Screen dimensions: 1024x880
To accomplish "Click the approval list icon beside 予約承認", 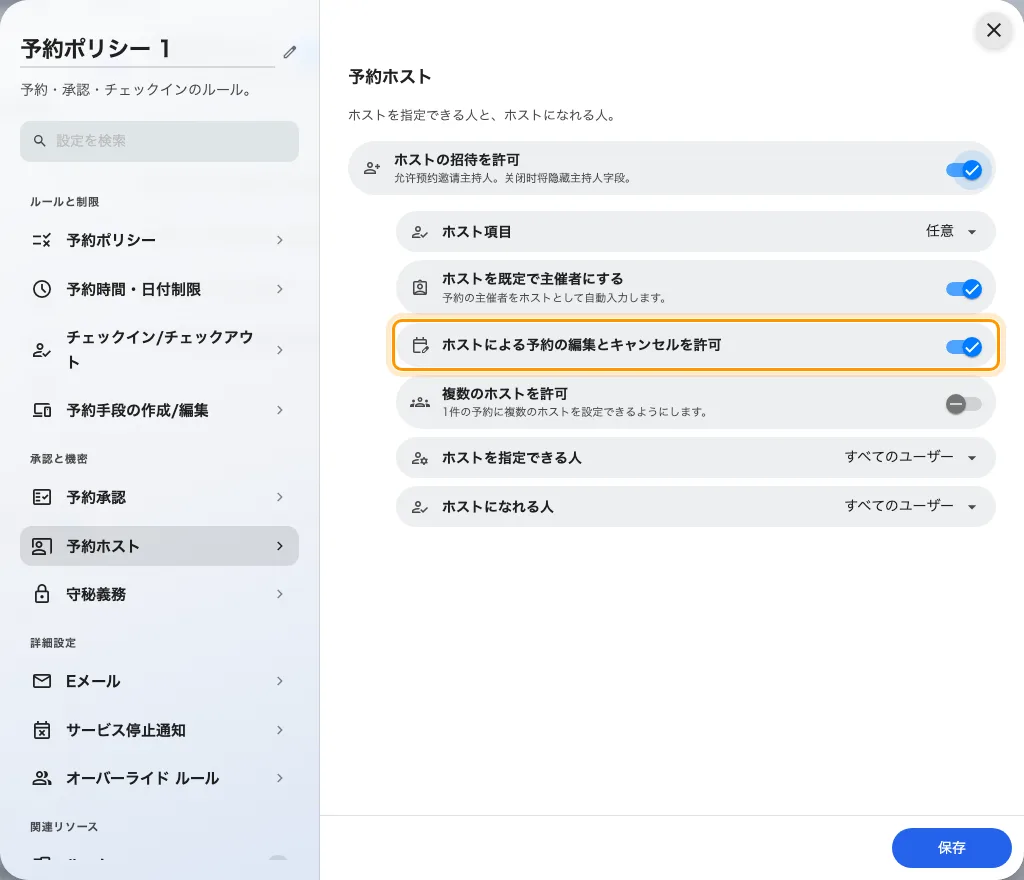I will pyautogui.click(x=42, y=497).
